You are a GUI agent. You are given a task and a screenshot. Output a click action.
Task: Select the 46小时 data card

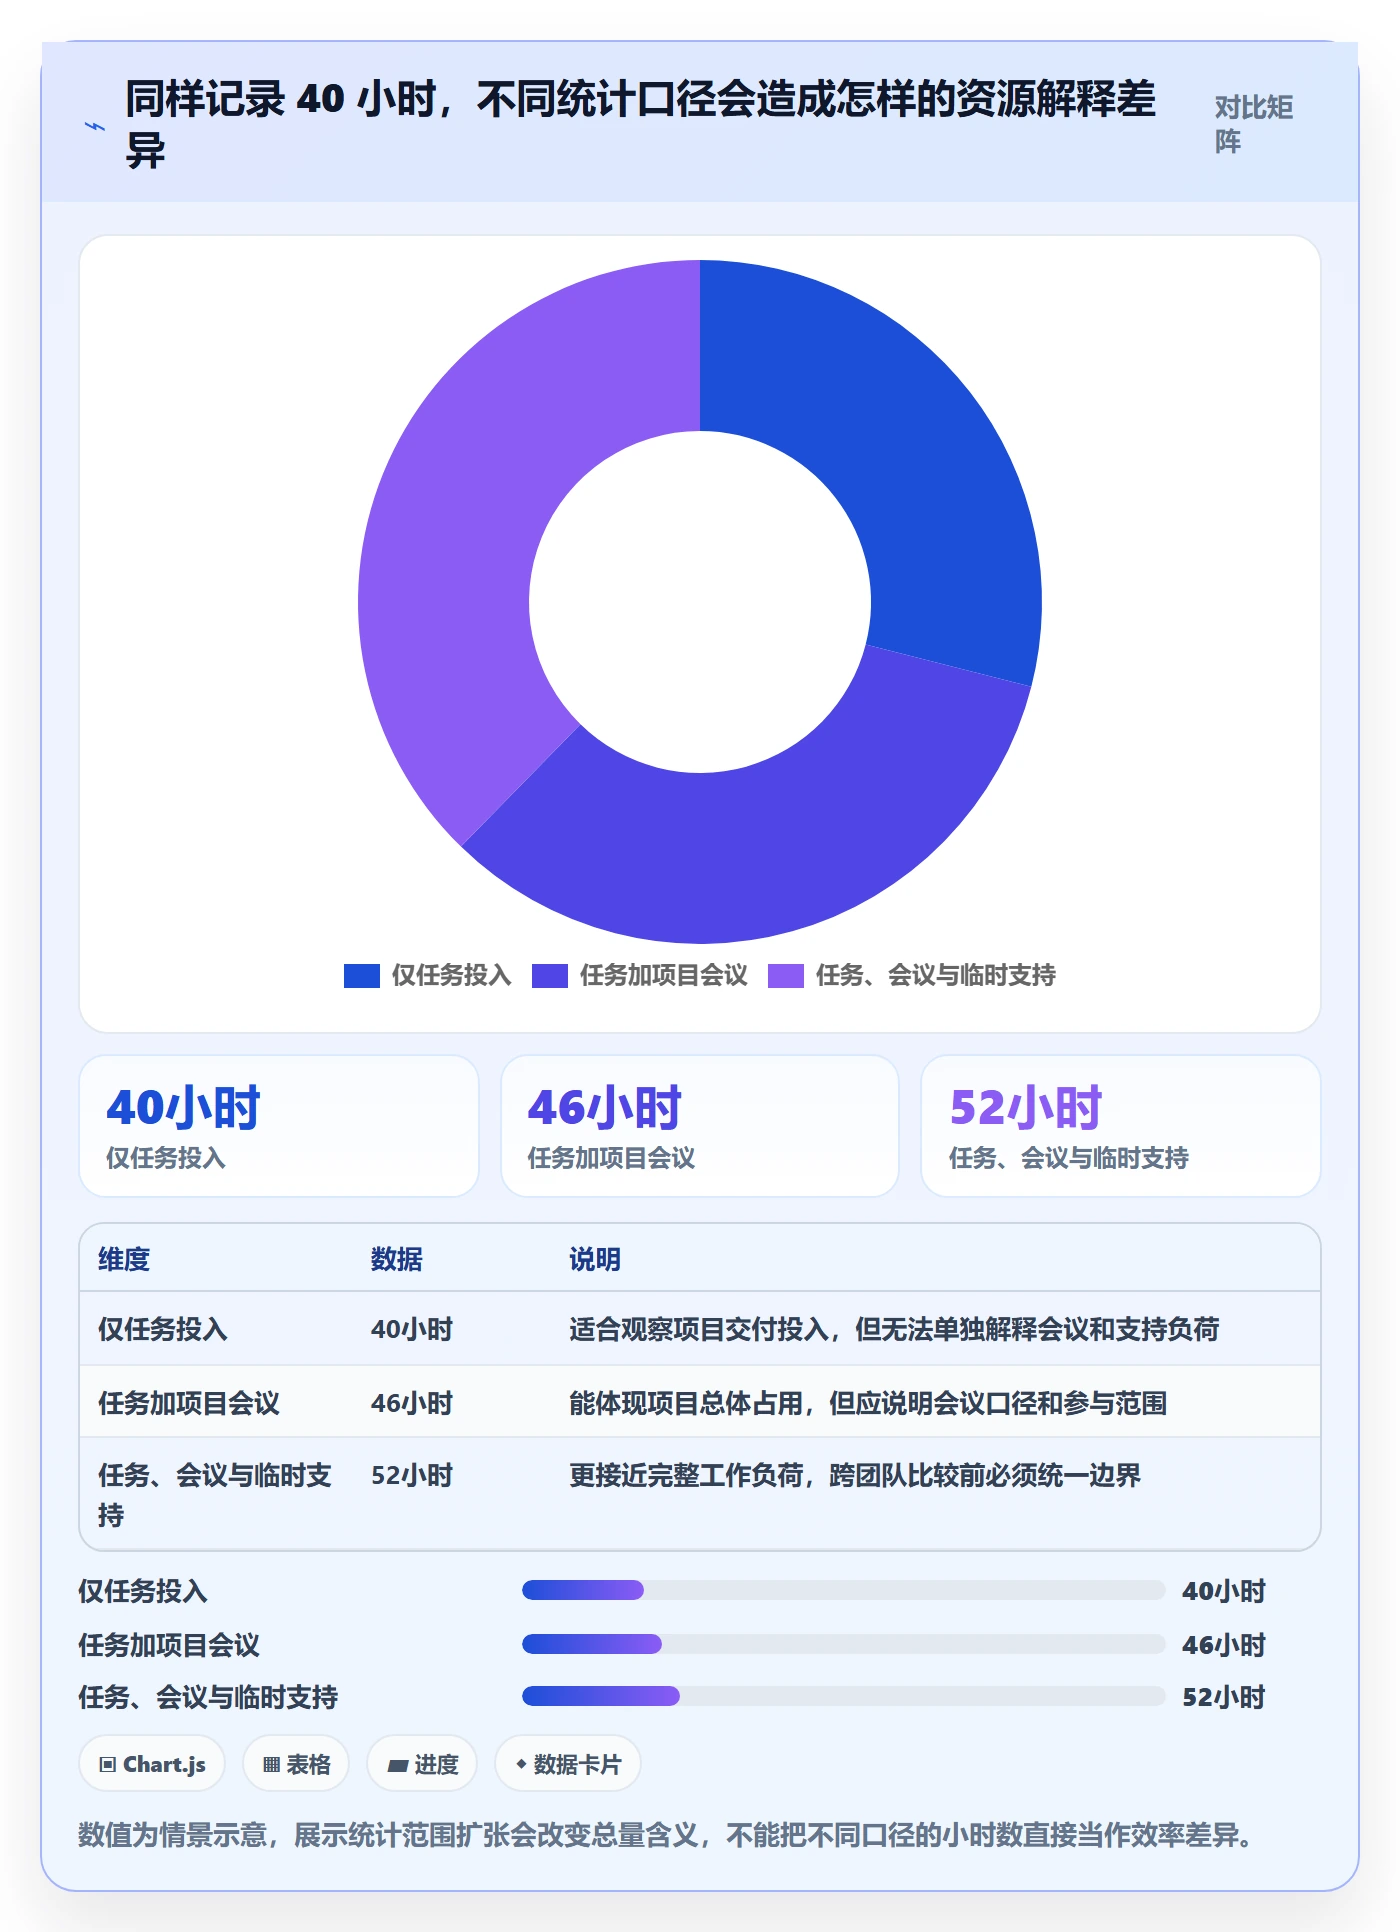700,1126
